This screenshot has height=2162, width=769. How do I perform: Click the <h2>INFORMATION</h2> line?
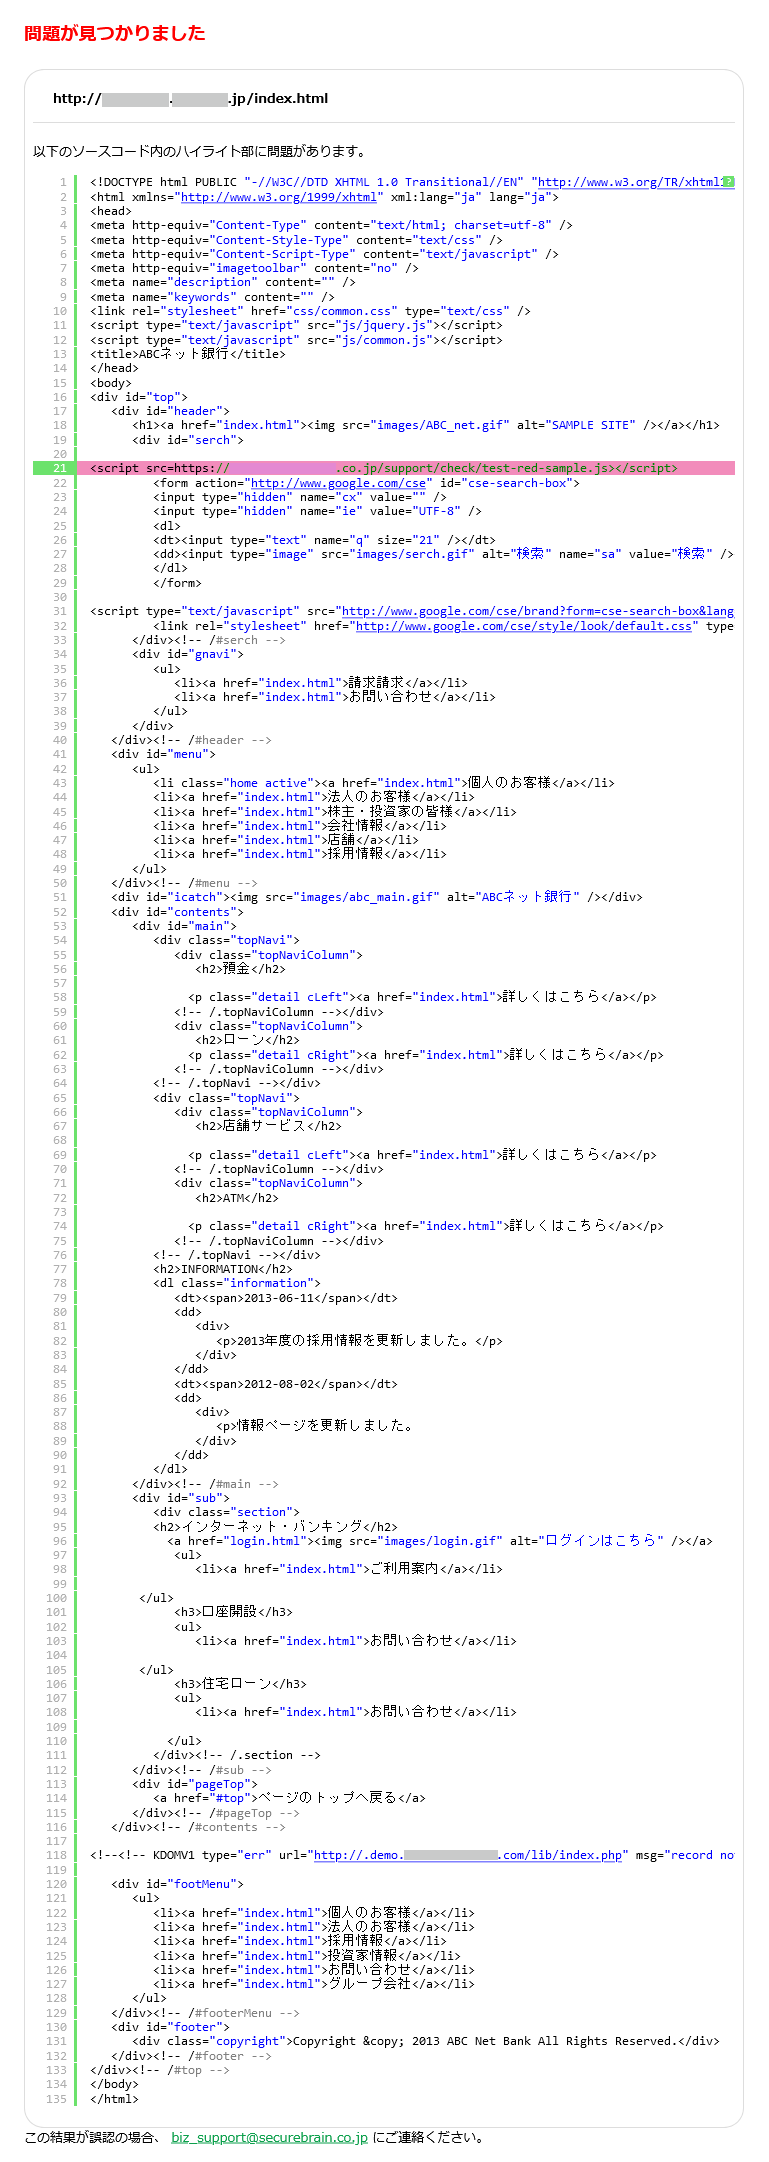[223, 1269]
